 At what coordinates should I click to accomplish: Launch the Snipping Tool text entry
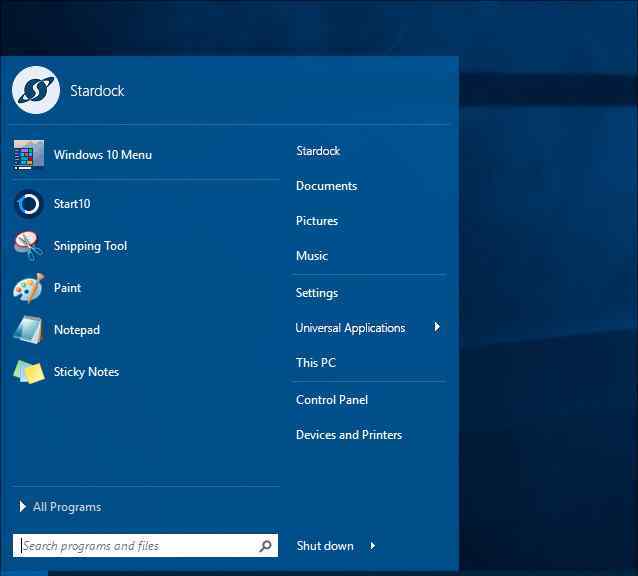coord(90,246)
